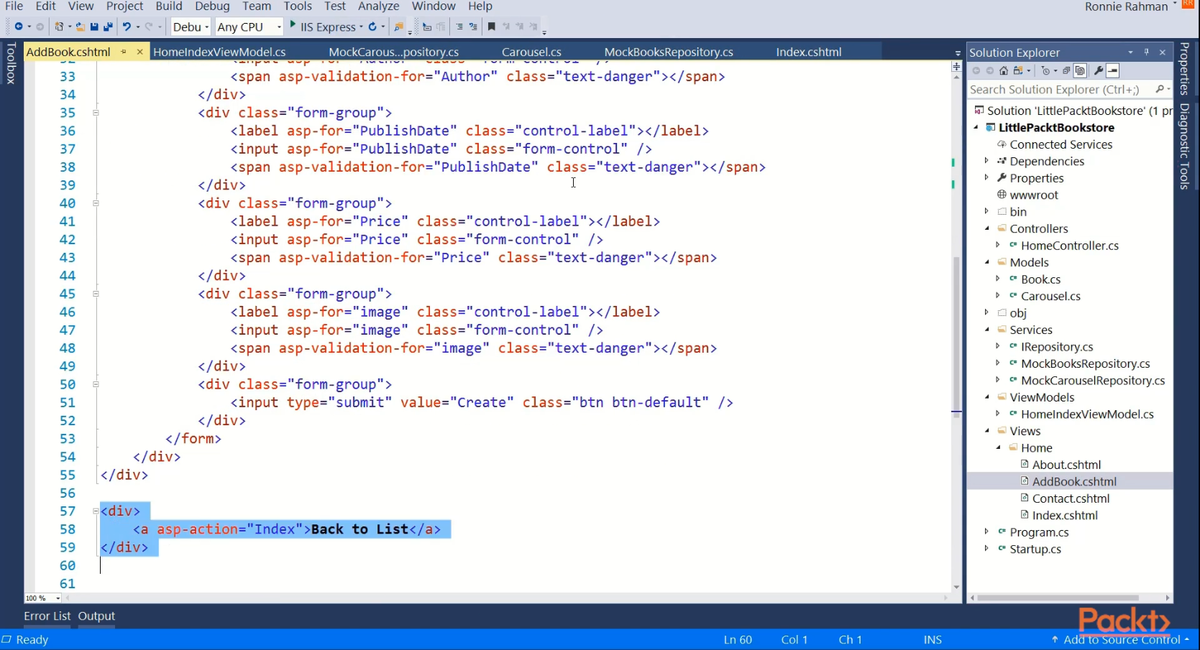Click the Open File toolbar icon

coord(80,26)
